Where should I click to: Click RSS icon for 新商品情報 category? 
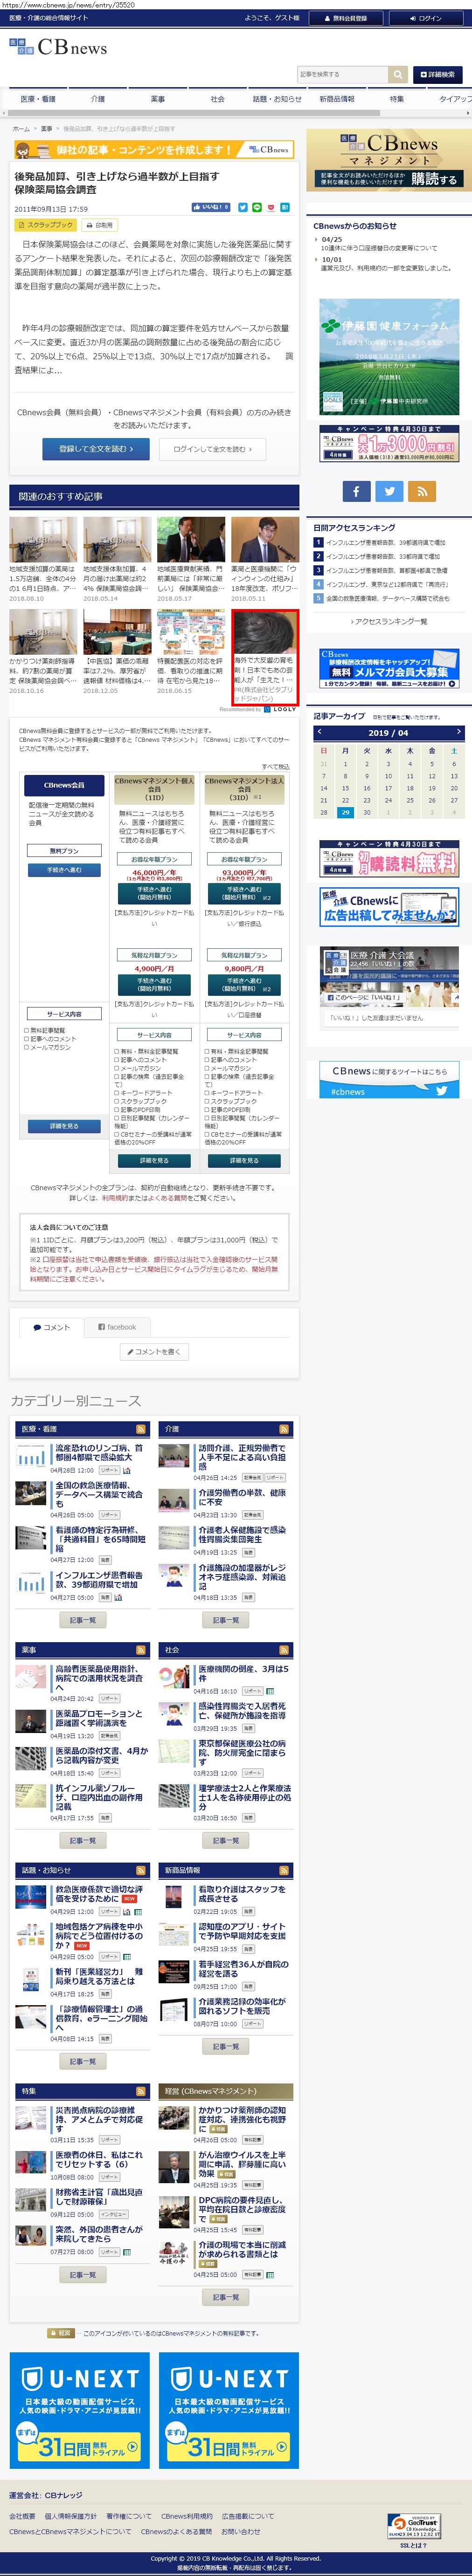pos(284,1870)
